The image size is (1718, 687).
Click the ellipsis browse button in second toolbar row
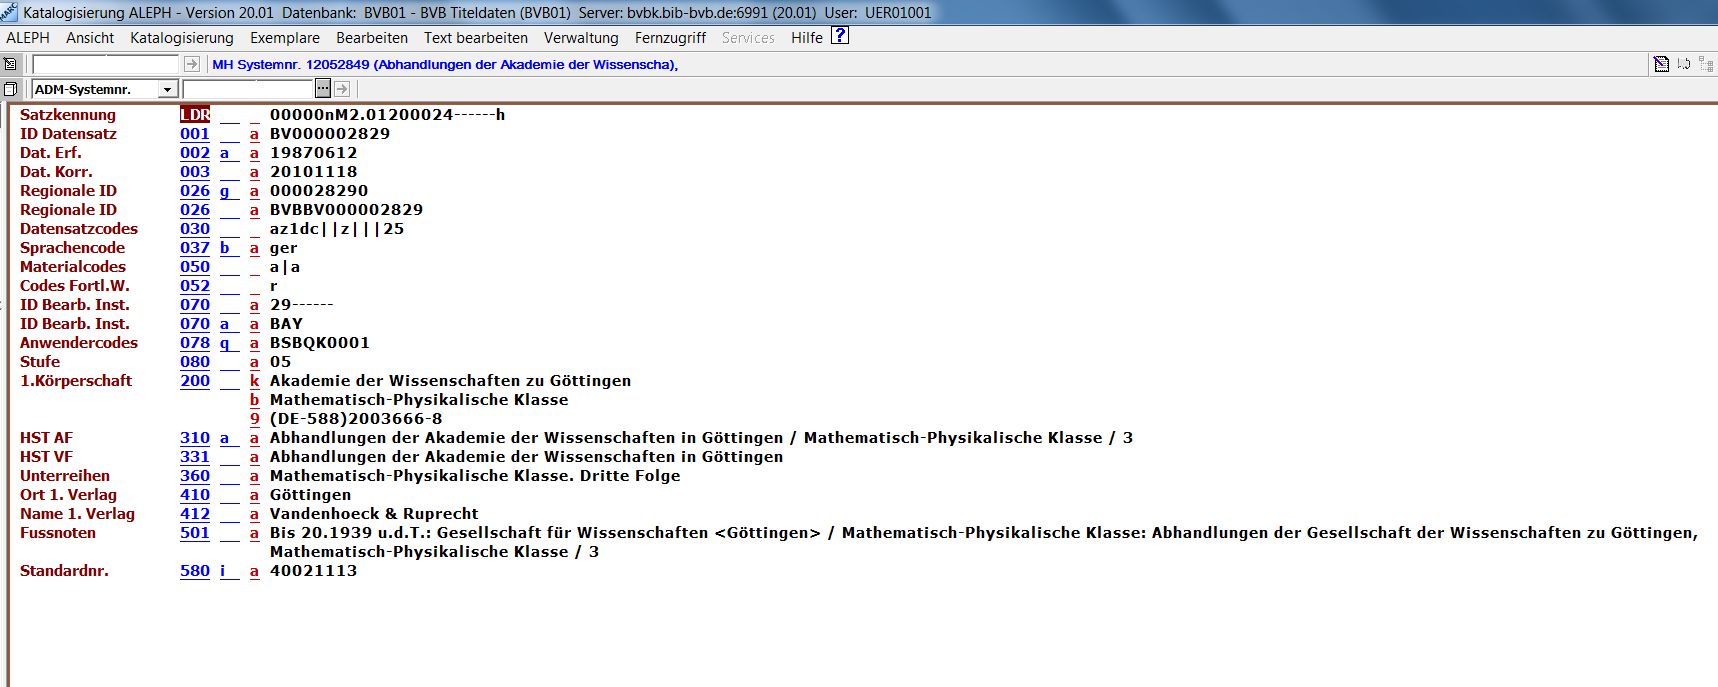tap(323, 89)
